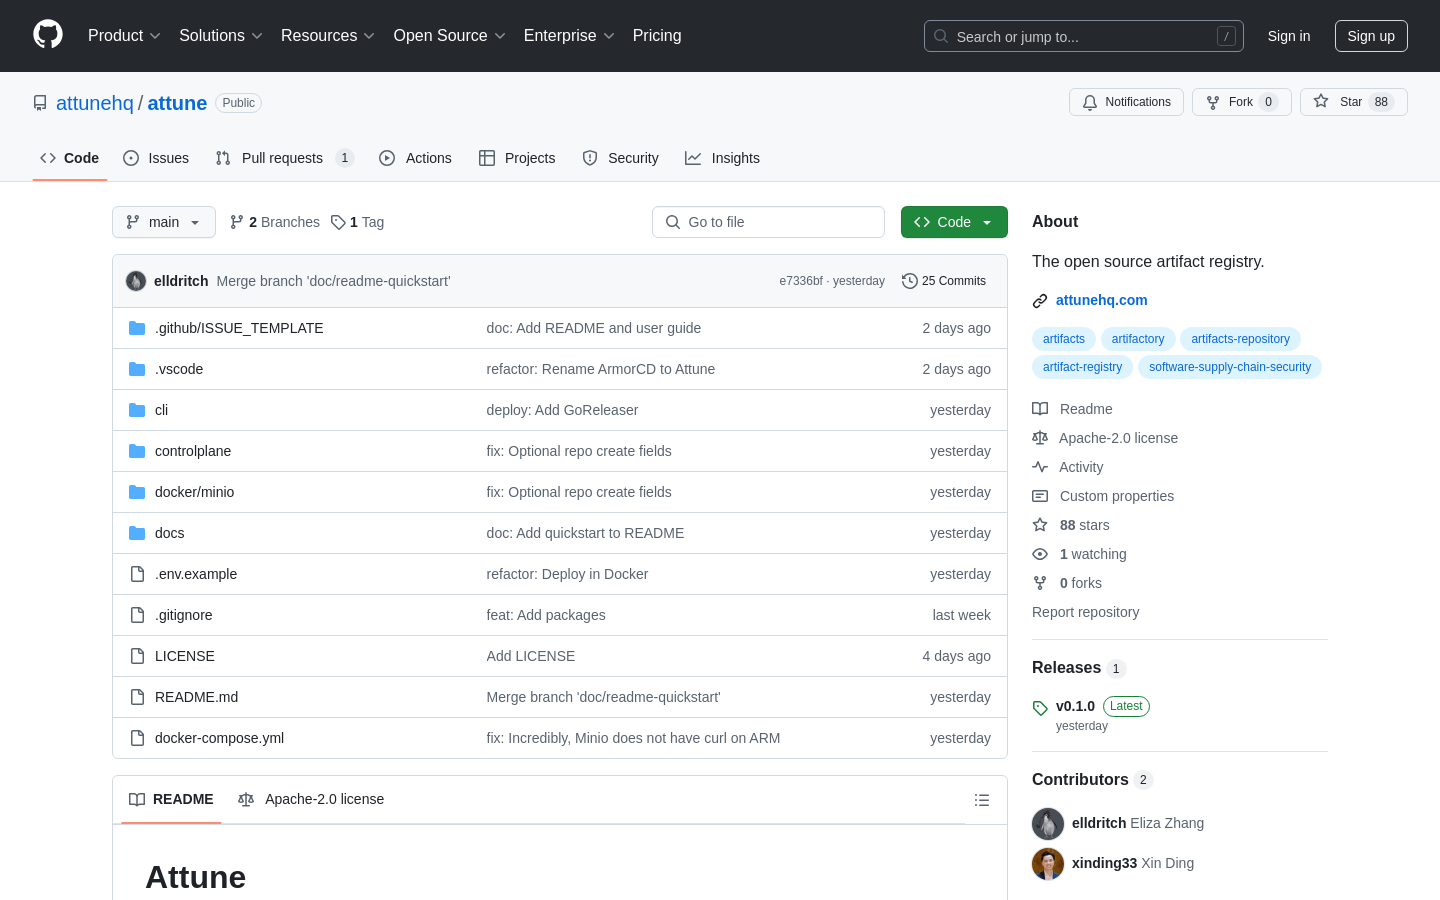Click the Star icon
1440x900 pixels.
point(1321,102)
